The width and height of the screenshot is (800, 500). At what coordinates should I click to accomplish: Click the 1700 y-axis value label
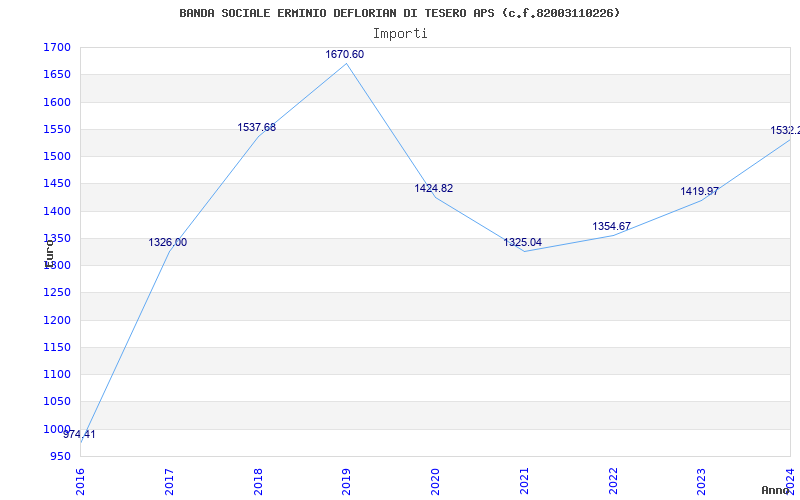coord(57,48)
